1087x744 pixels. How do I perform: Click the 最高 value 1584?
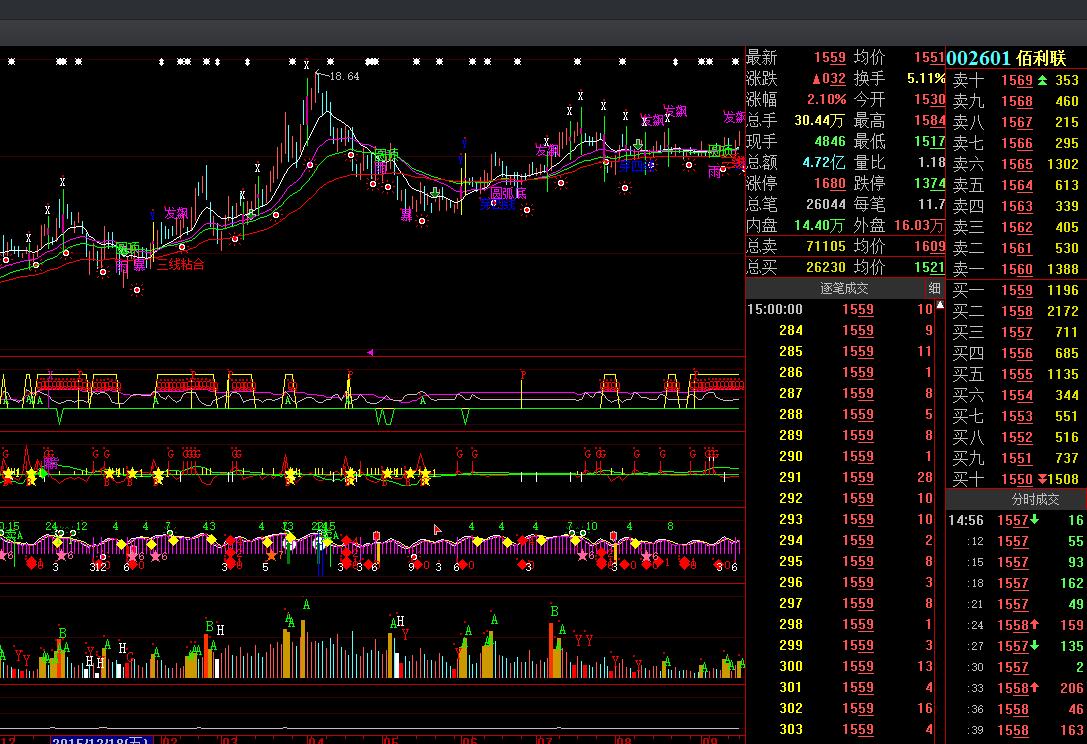pyautogui.click(x=930, y=121)
